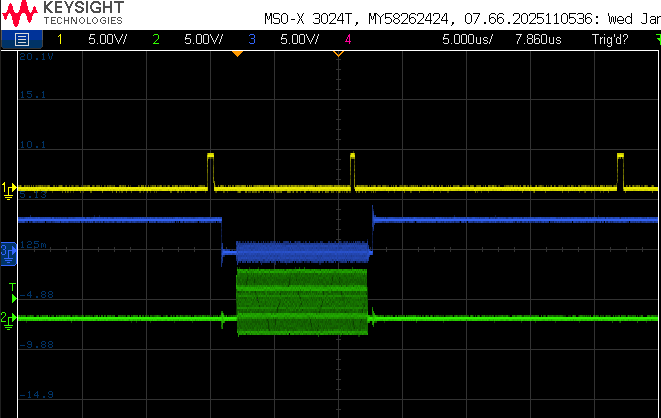
Task: Click the 15.1 vertical scale label
Action: click(32, 94)
